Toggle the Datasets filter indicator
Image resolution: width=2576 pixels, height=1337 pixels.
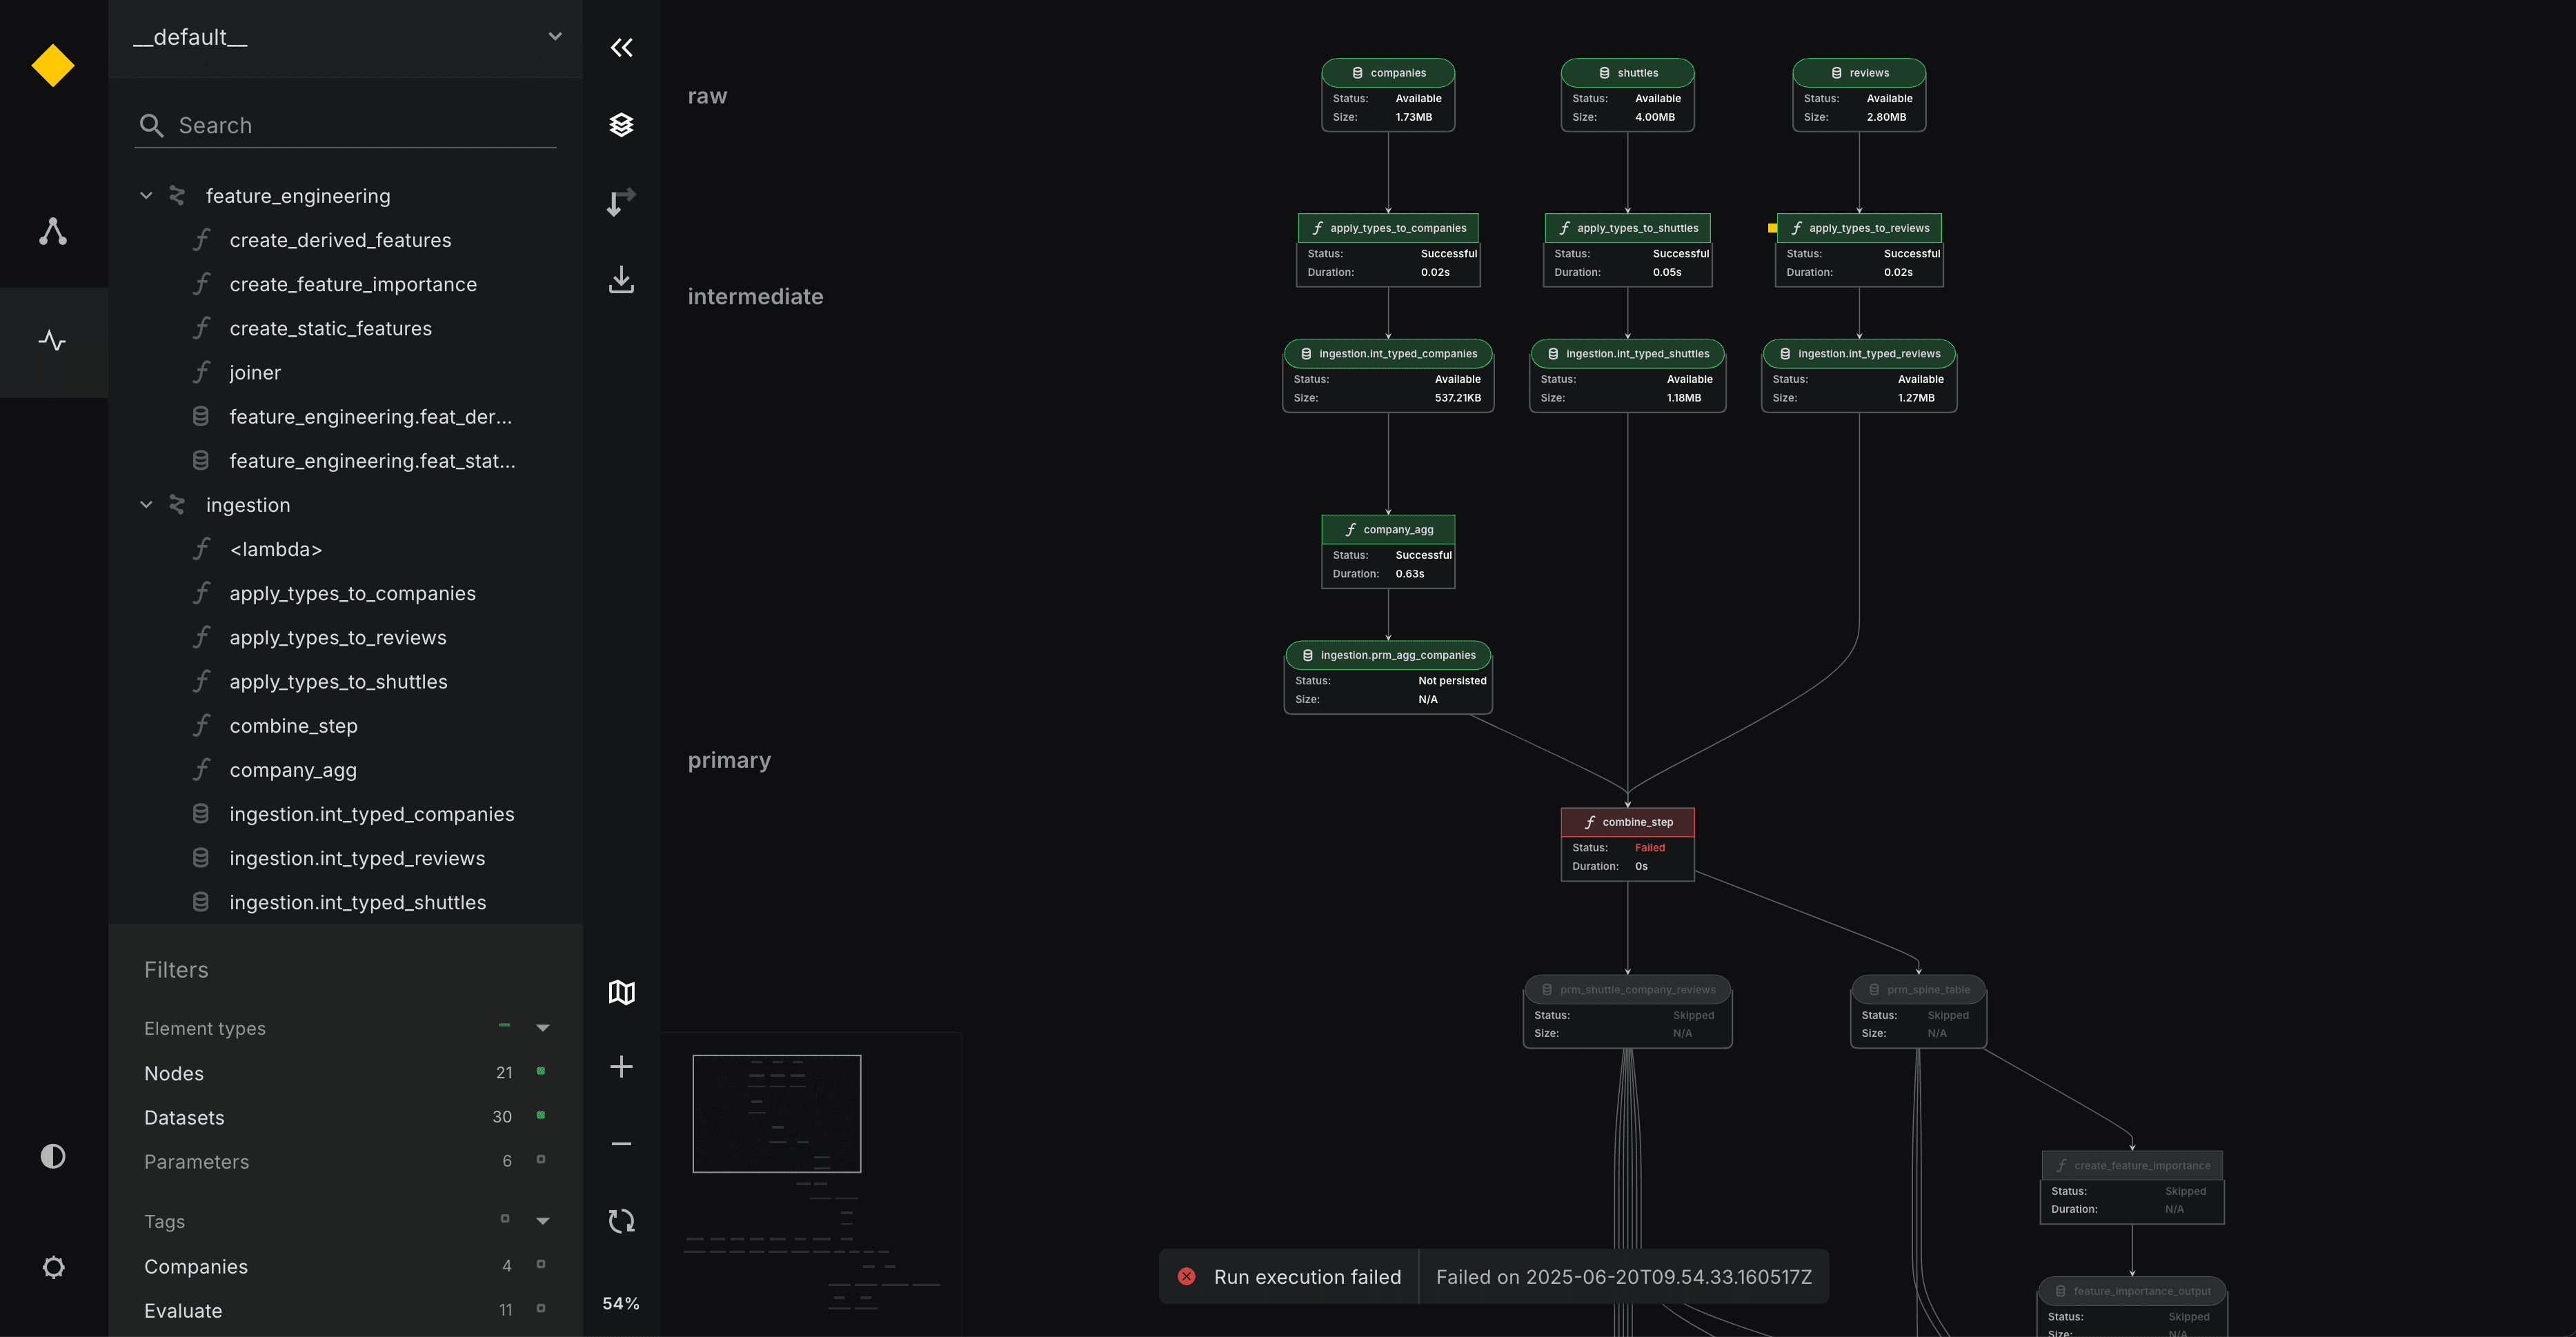click(x=541, y=1116)
